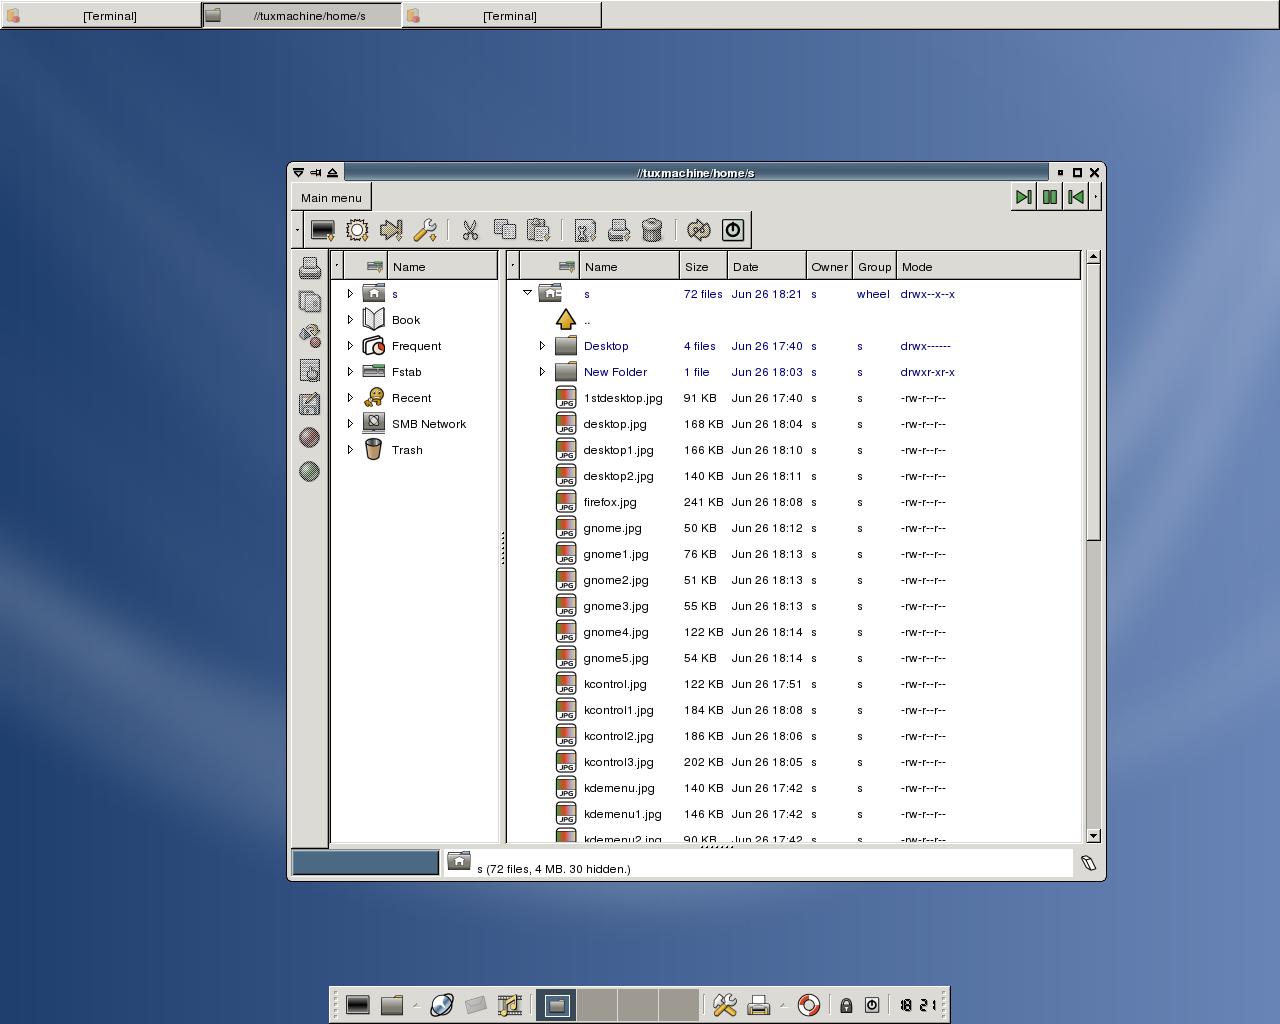1280x1024 pixels.
Task: Lock screen with the padlock panel icon
Action: click(x=846, y=1005)
